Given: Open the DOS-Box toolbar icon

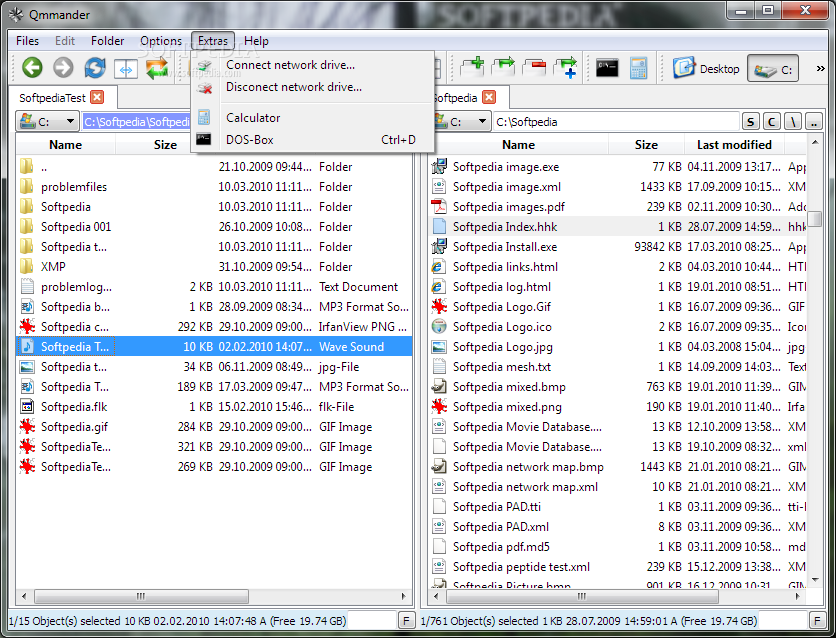Looking at the screenshot, I should click(607, 68).
